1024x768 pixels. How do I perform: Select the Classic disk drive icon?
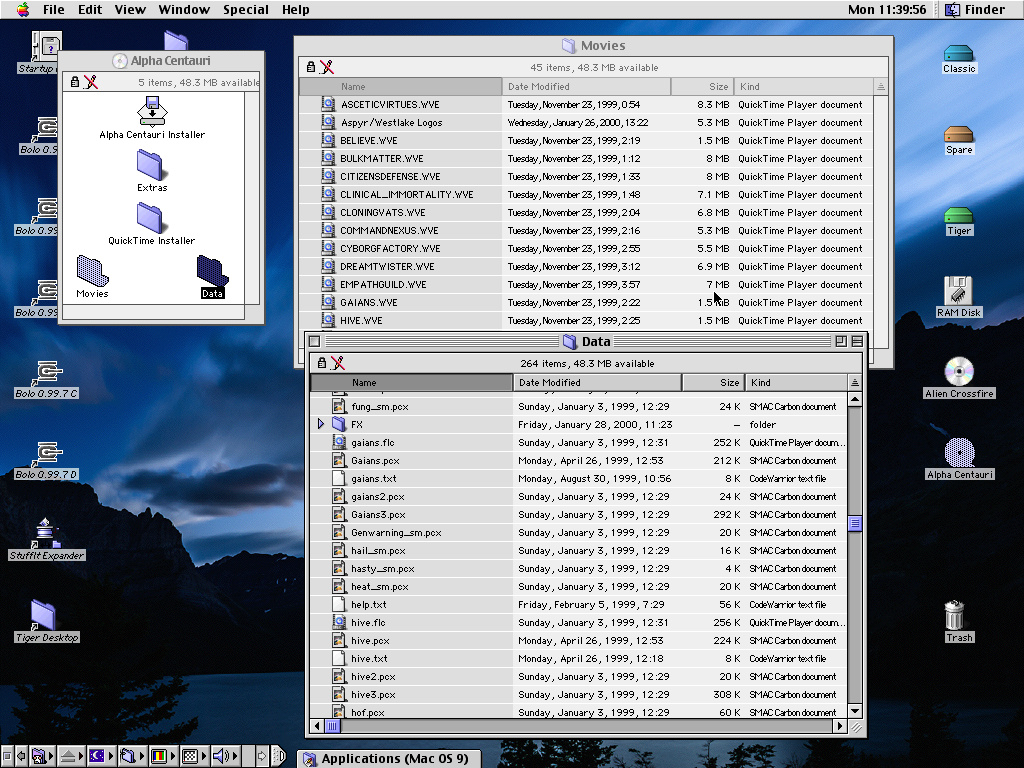tap(958, 53)
